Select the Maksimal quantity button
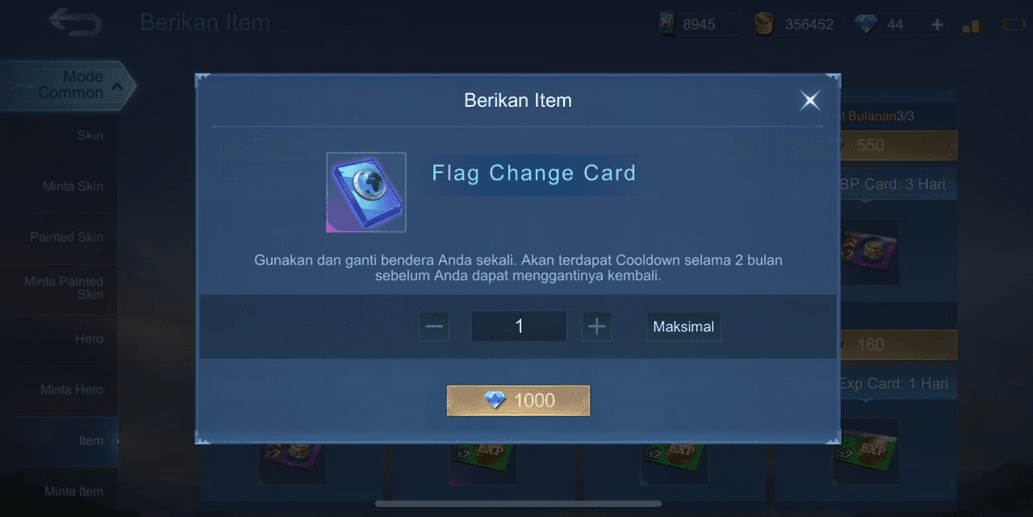The width and height of the screenshot is (1033, 517). 683,327
